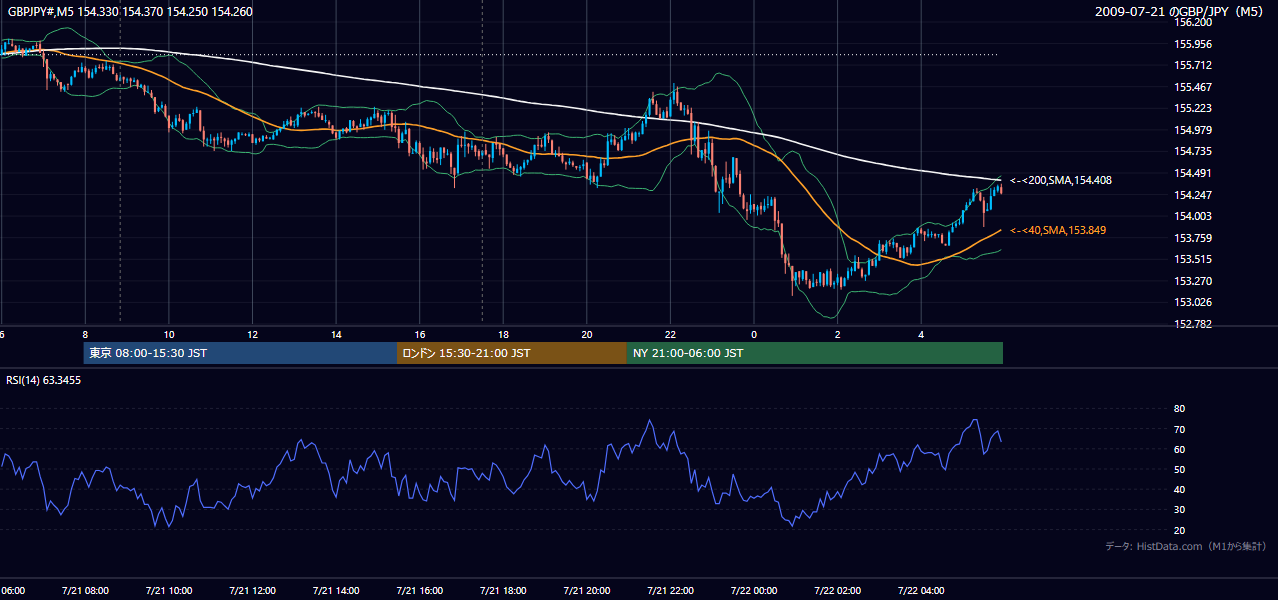
Task: Click the RSI scale value 70
Action: coord(1179,429)
